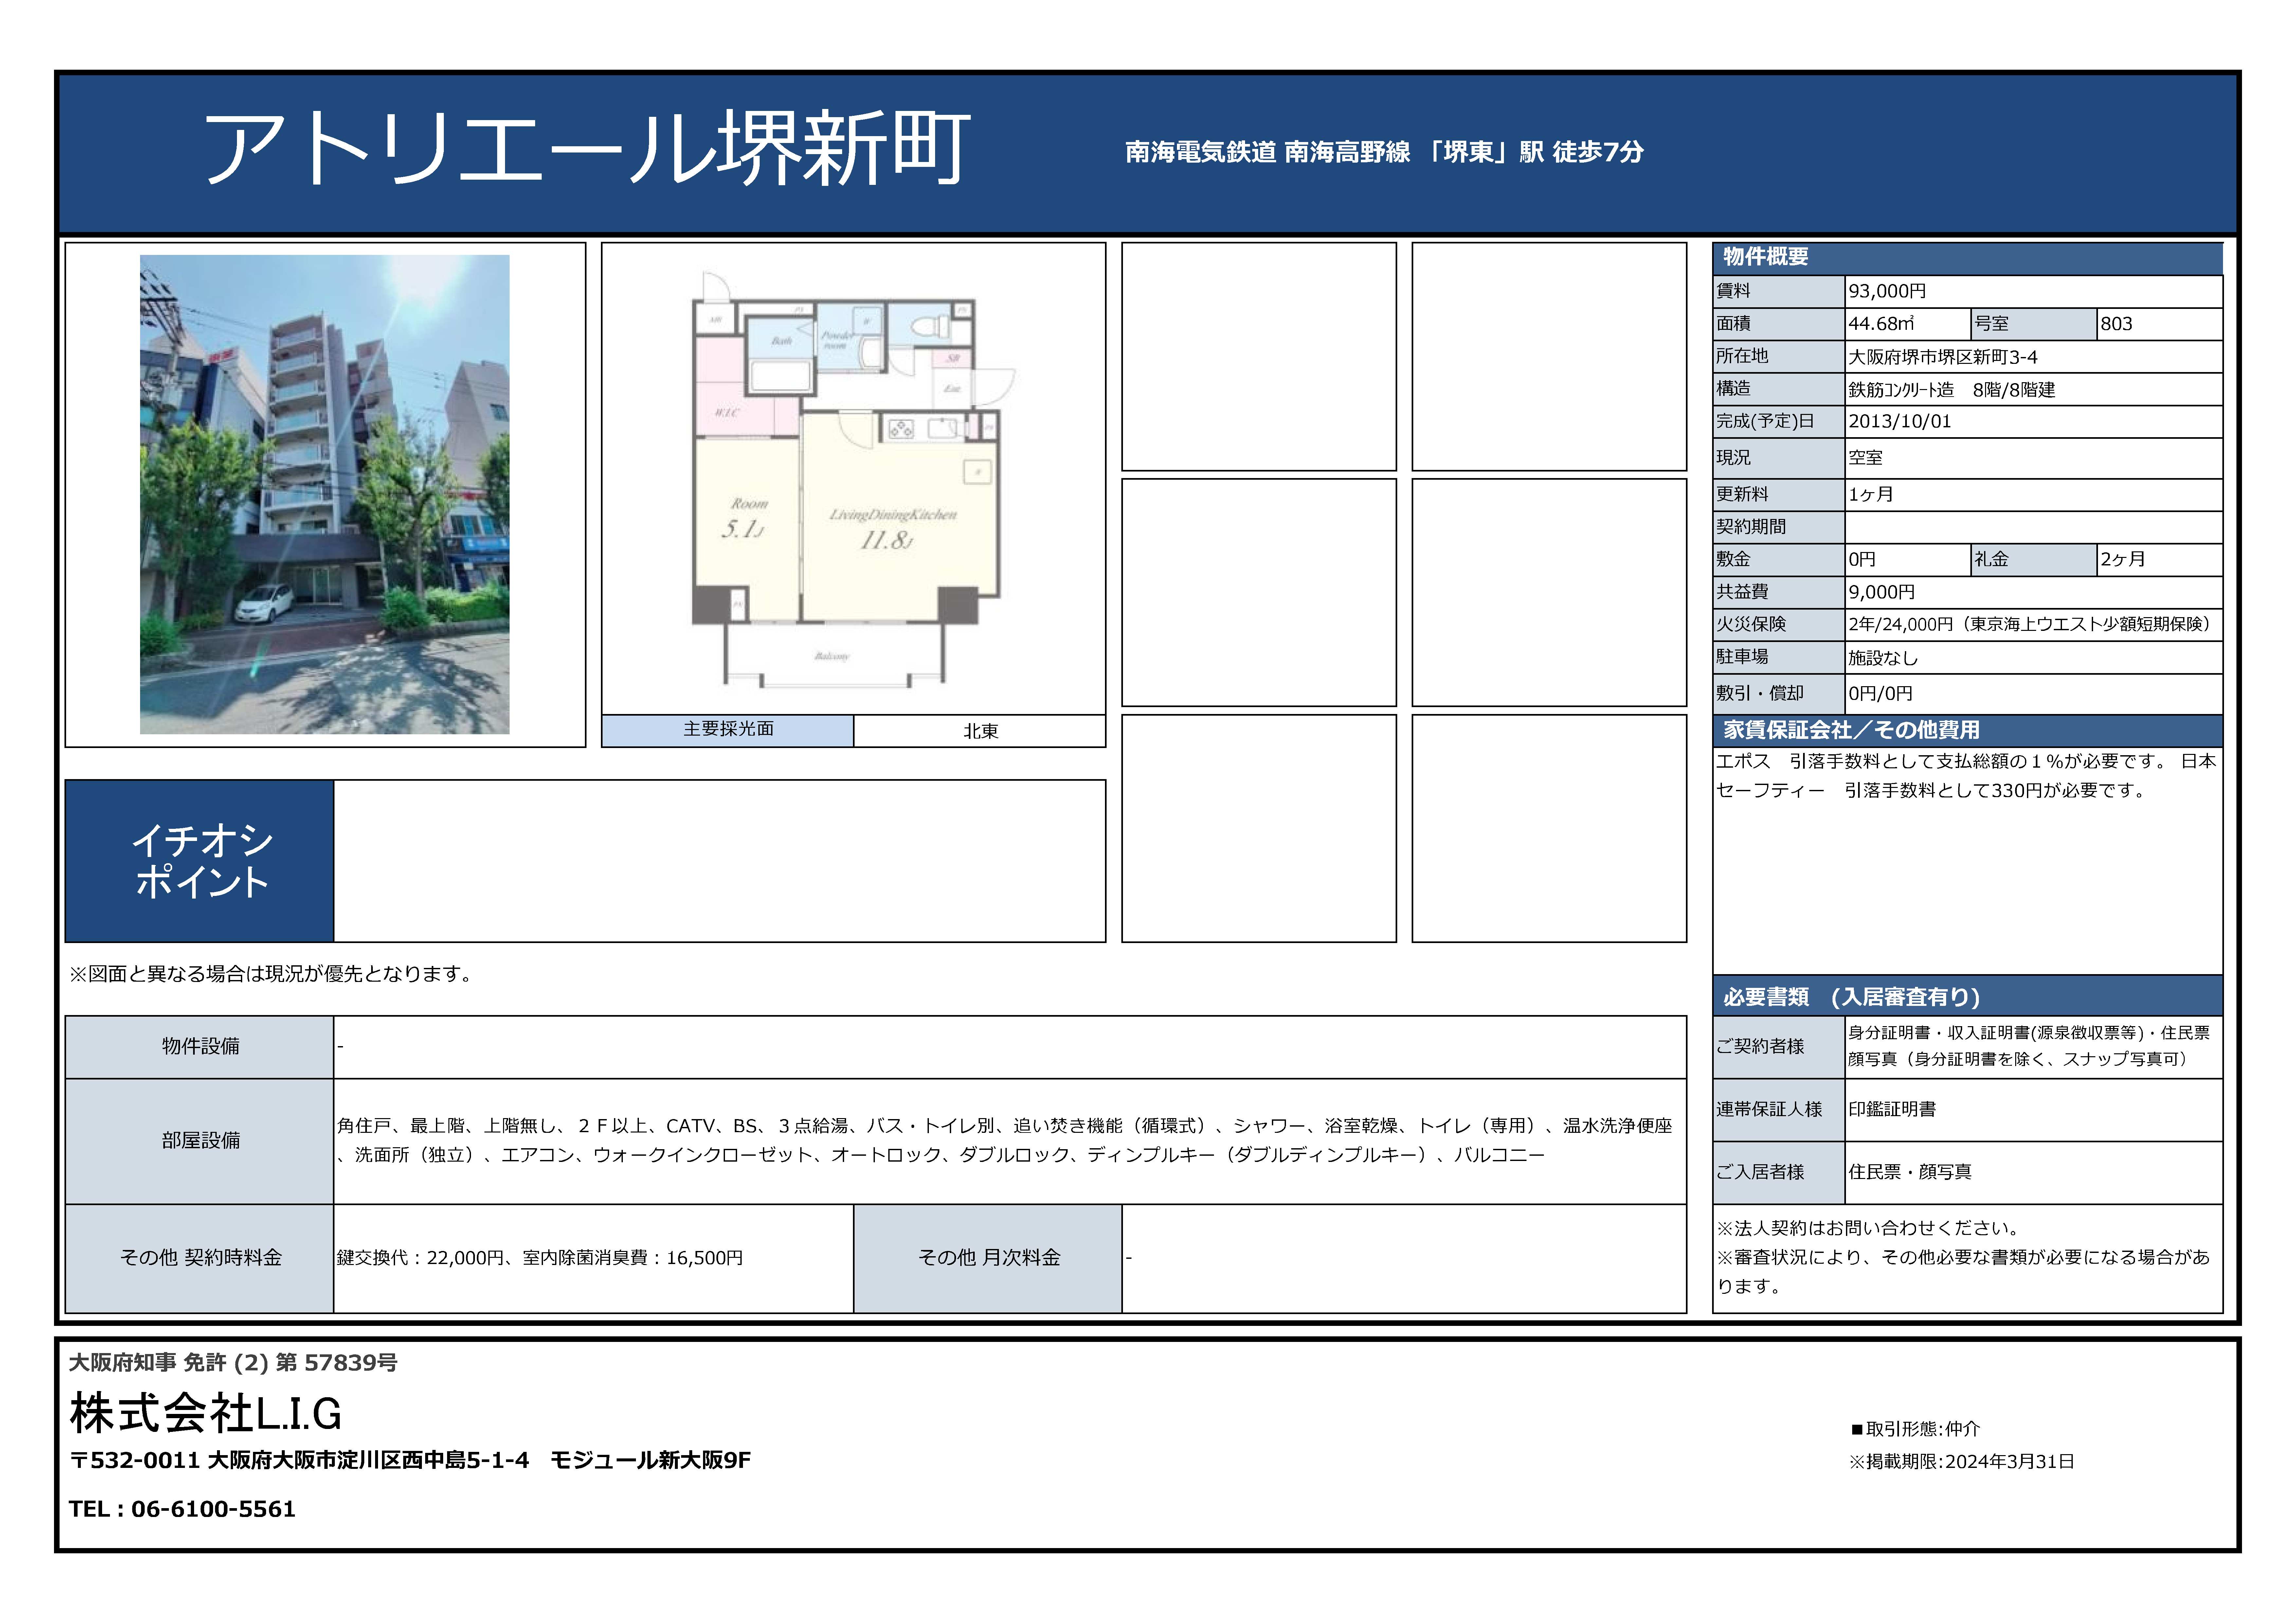
Task: Click the 完成(予定)日 label
Action: pos(1765,422)
